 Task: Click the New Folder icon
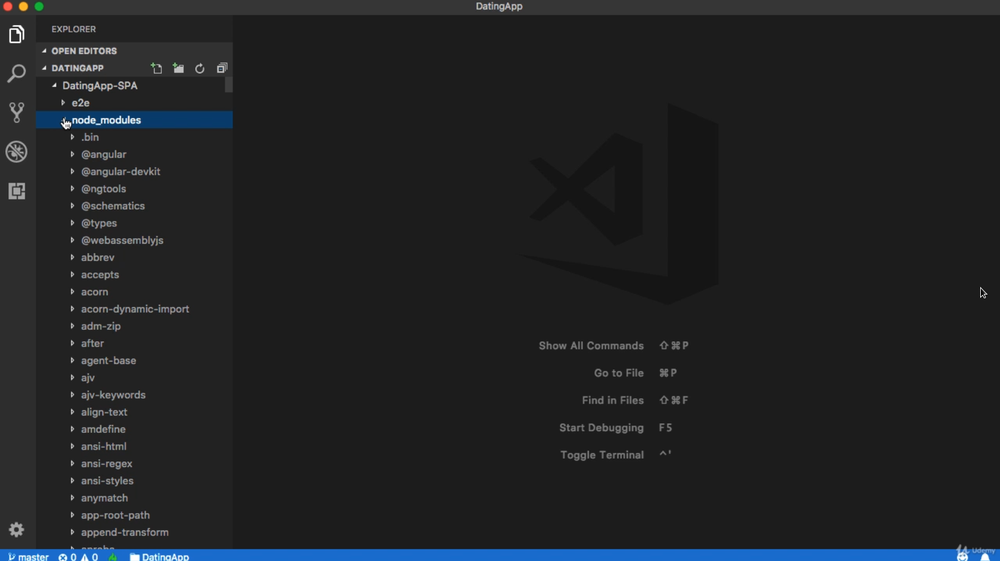[x=179, y=68]
